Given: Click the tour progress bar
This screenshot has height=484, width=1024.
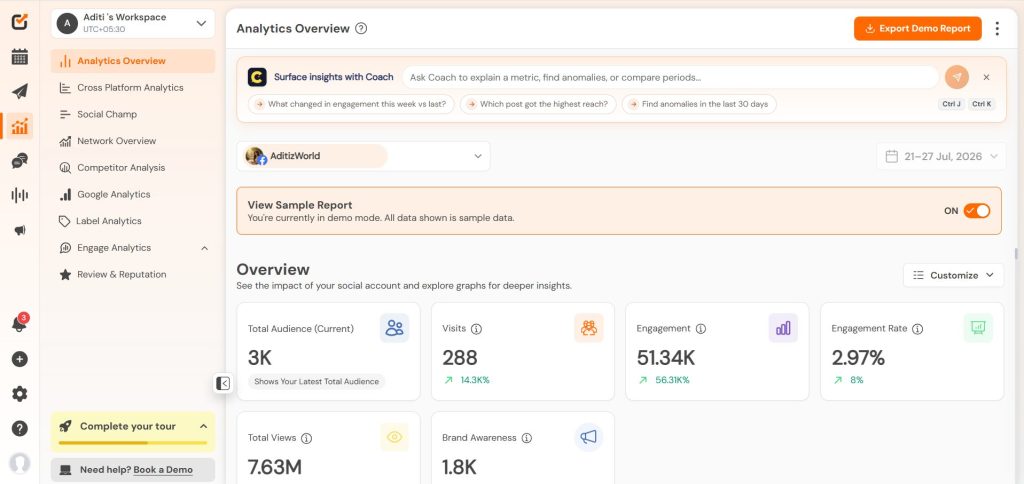Looking at the screenshot, I should [133, 443].
